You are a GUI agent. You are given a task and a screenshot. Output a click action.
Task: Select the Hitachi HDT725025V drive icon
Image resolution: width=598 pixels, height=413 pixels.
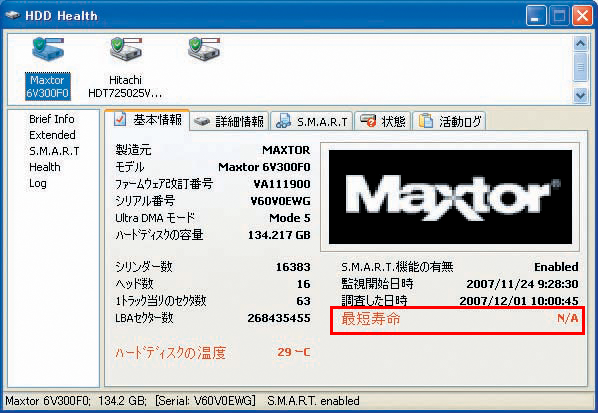tap(126, 50)
